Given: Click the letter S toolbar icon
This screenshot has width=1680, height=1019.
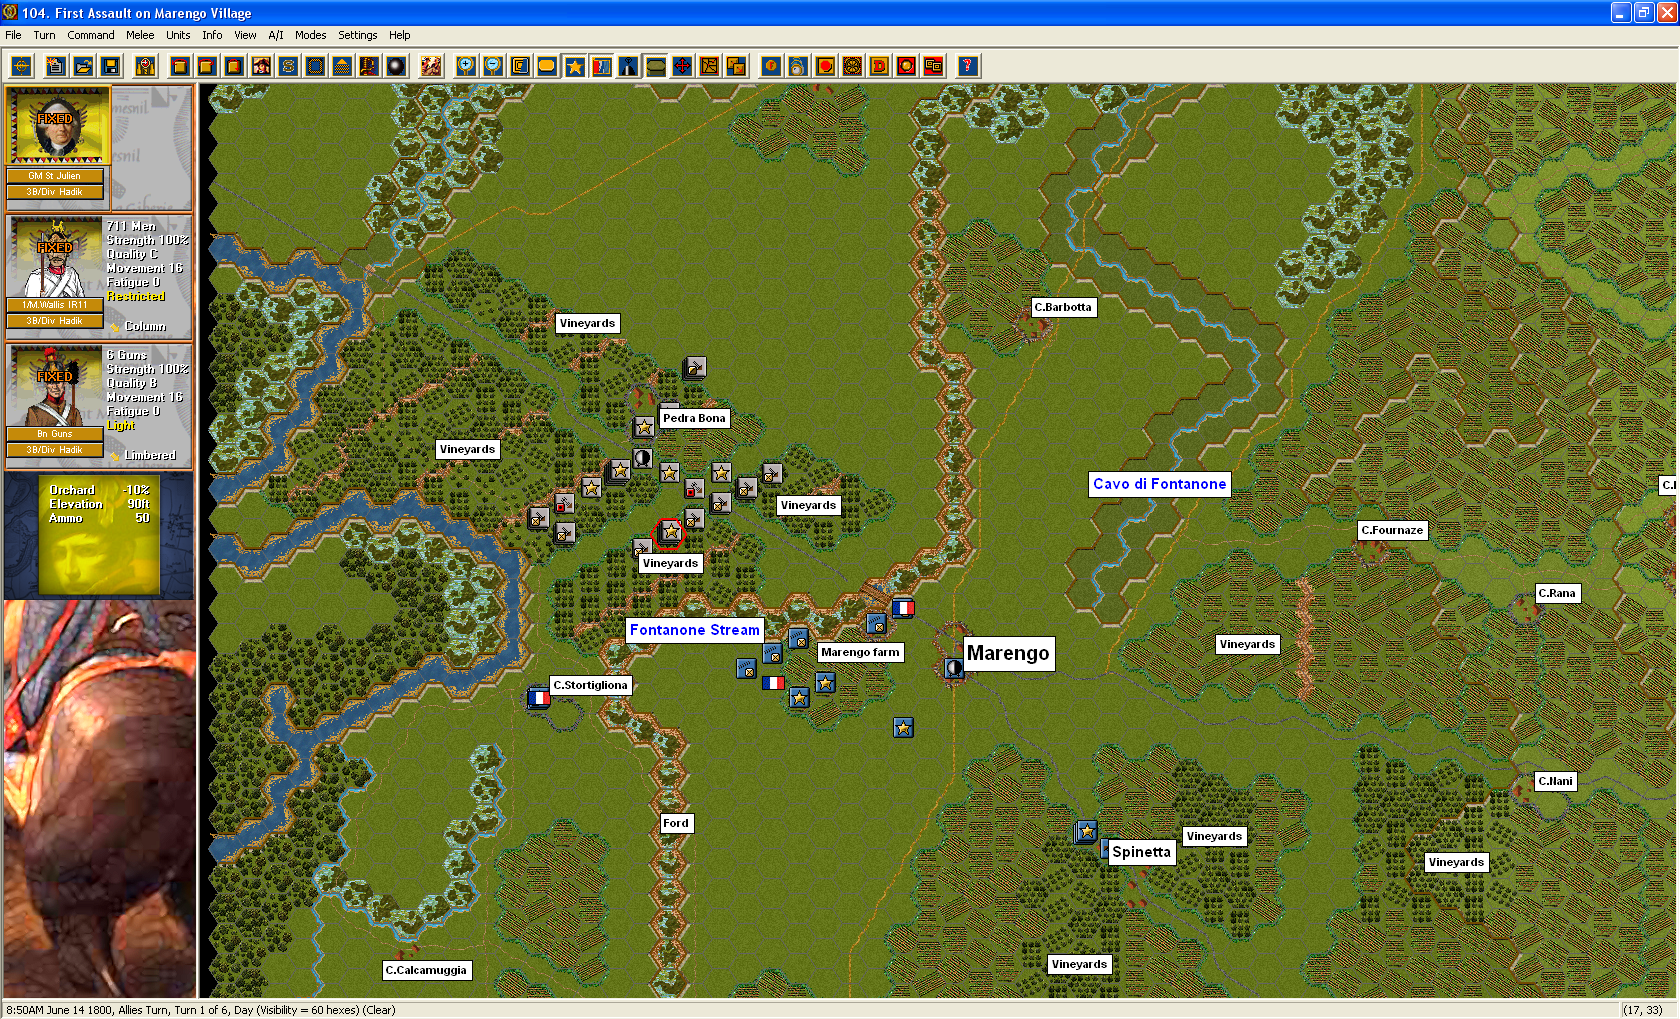Looking at the screenshot, I should (x=288, y=66).
